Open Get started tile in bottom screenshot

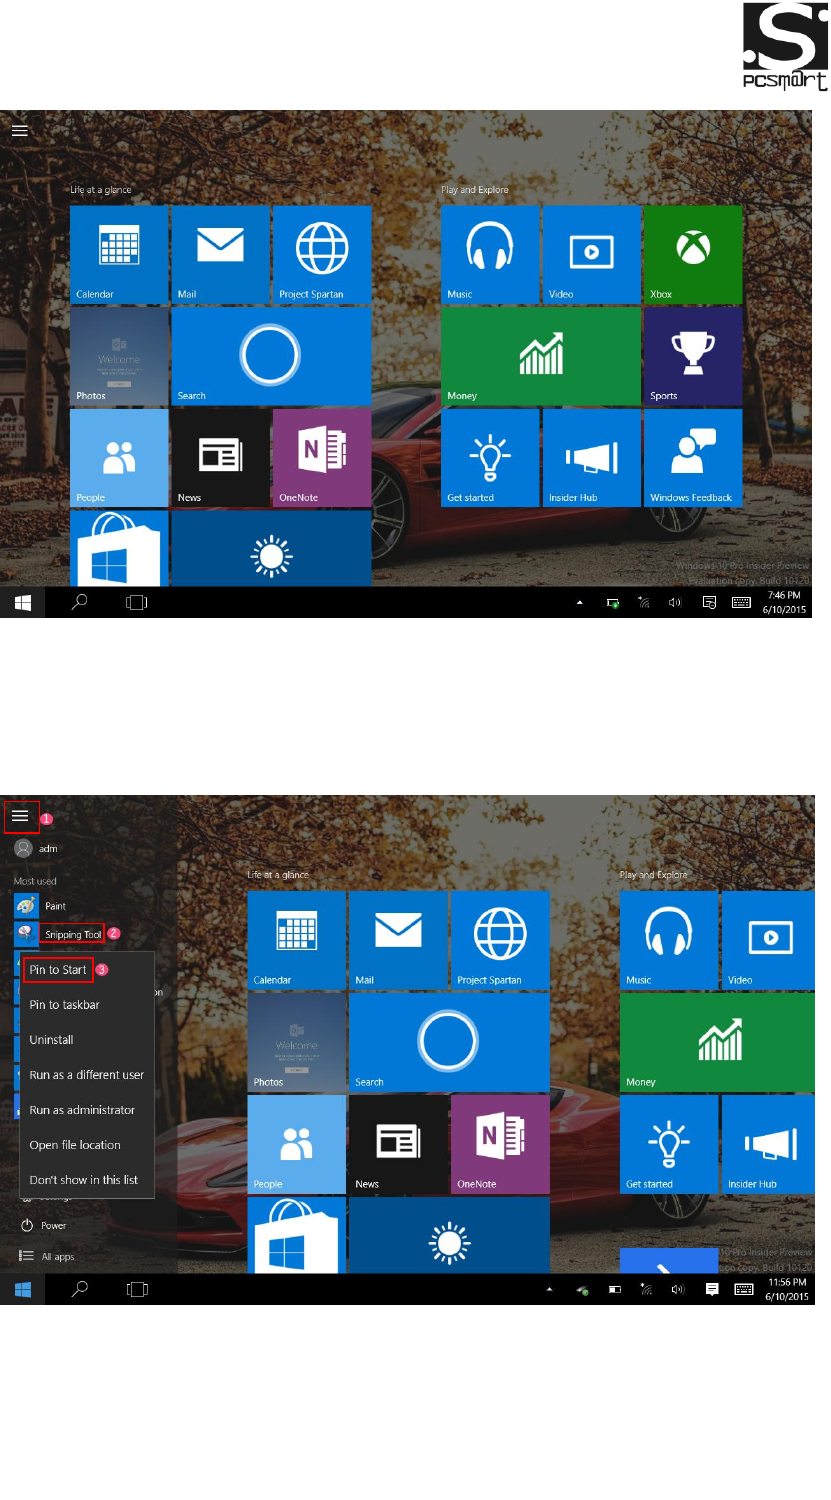point(669,1144)
